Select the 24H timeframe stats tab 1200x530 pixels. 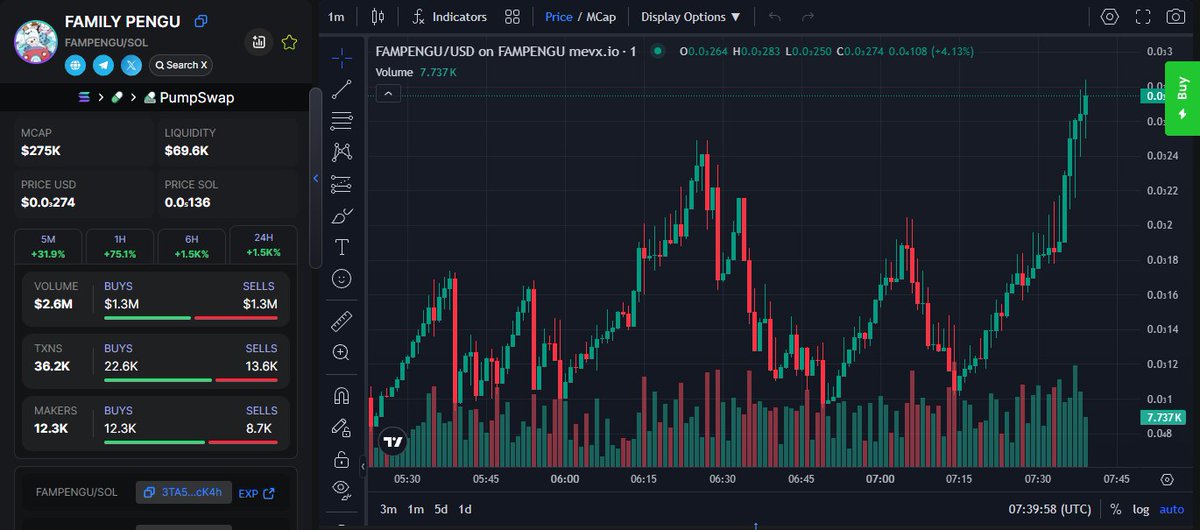(263, 245)
